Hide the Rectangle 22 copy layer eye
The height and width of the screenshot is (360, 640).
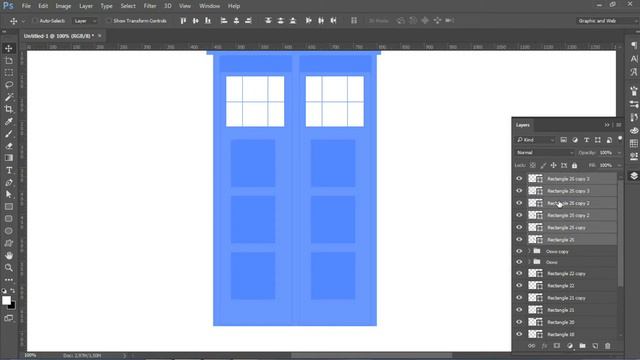[x=519, y=273]
